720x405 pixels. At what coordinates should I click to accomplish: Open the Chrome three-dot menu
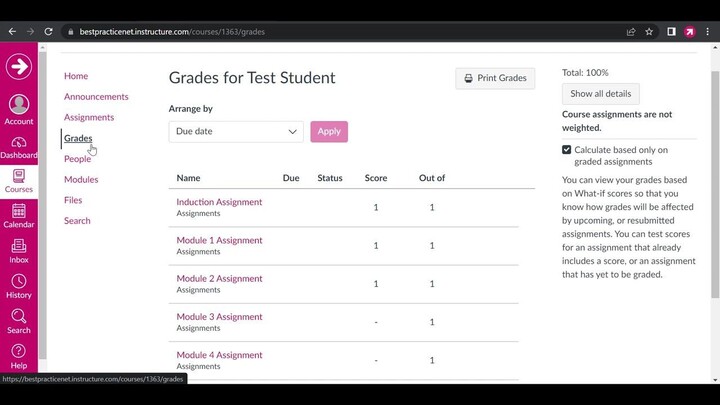pyautogui.click(x=708, y=32)
